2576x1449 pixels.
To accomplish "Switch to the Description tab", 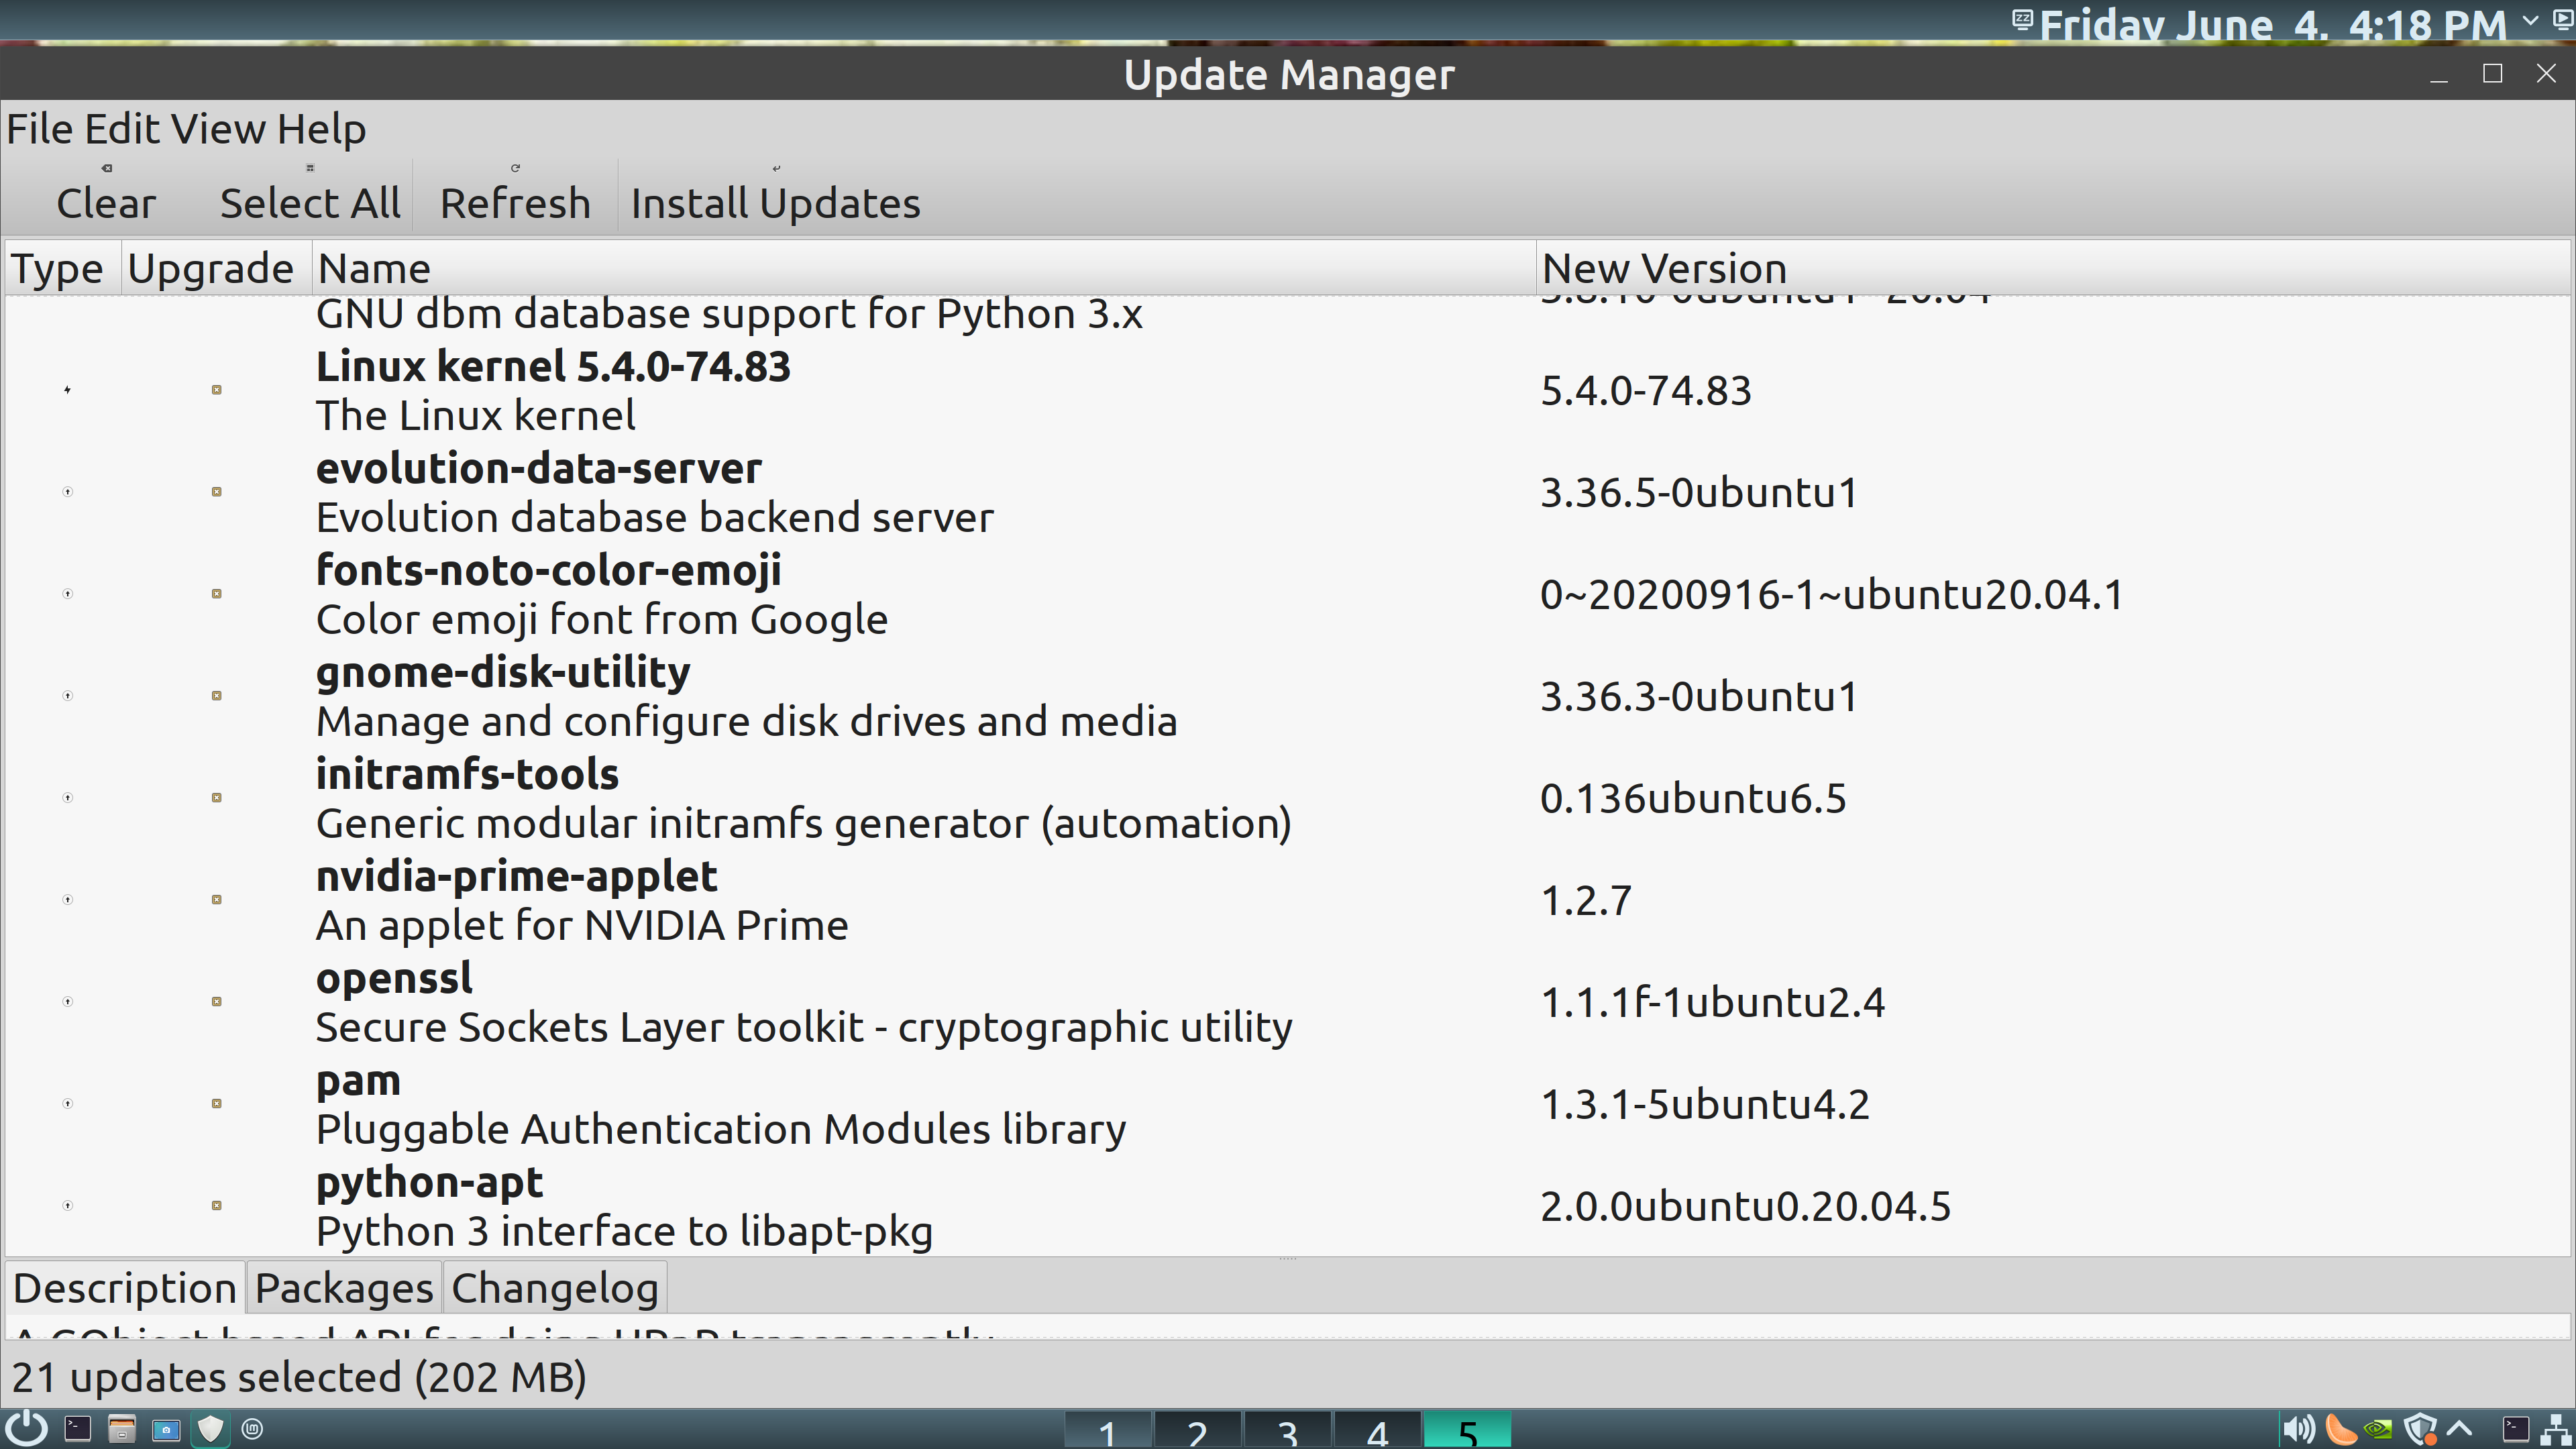I will click(125, 1288).
